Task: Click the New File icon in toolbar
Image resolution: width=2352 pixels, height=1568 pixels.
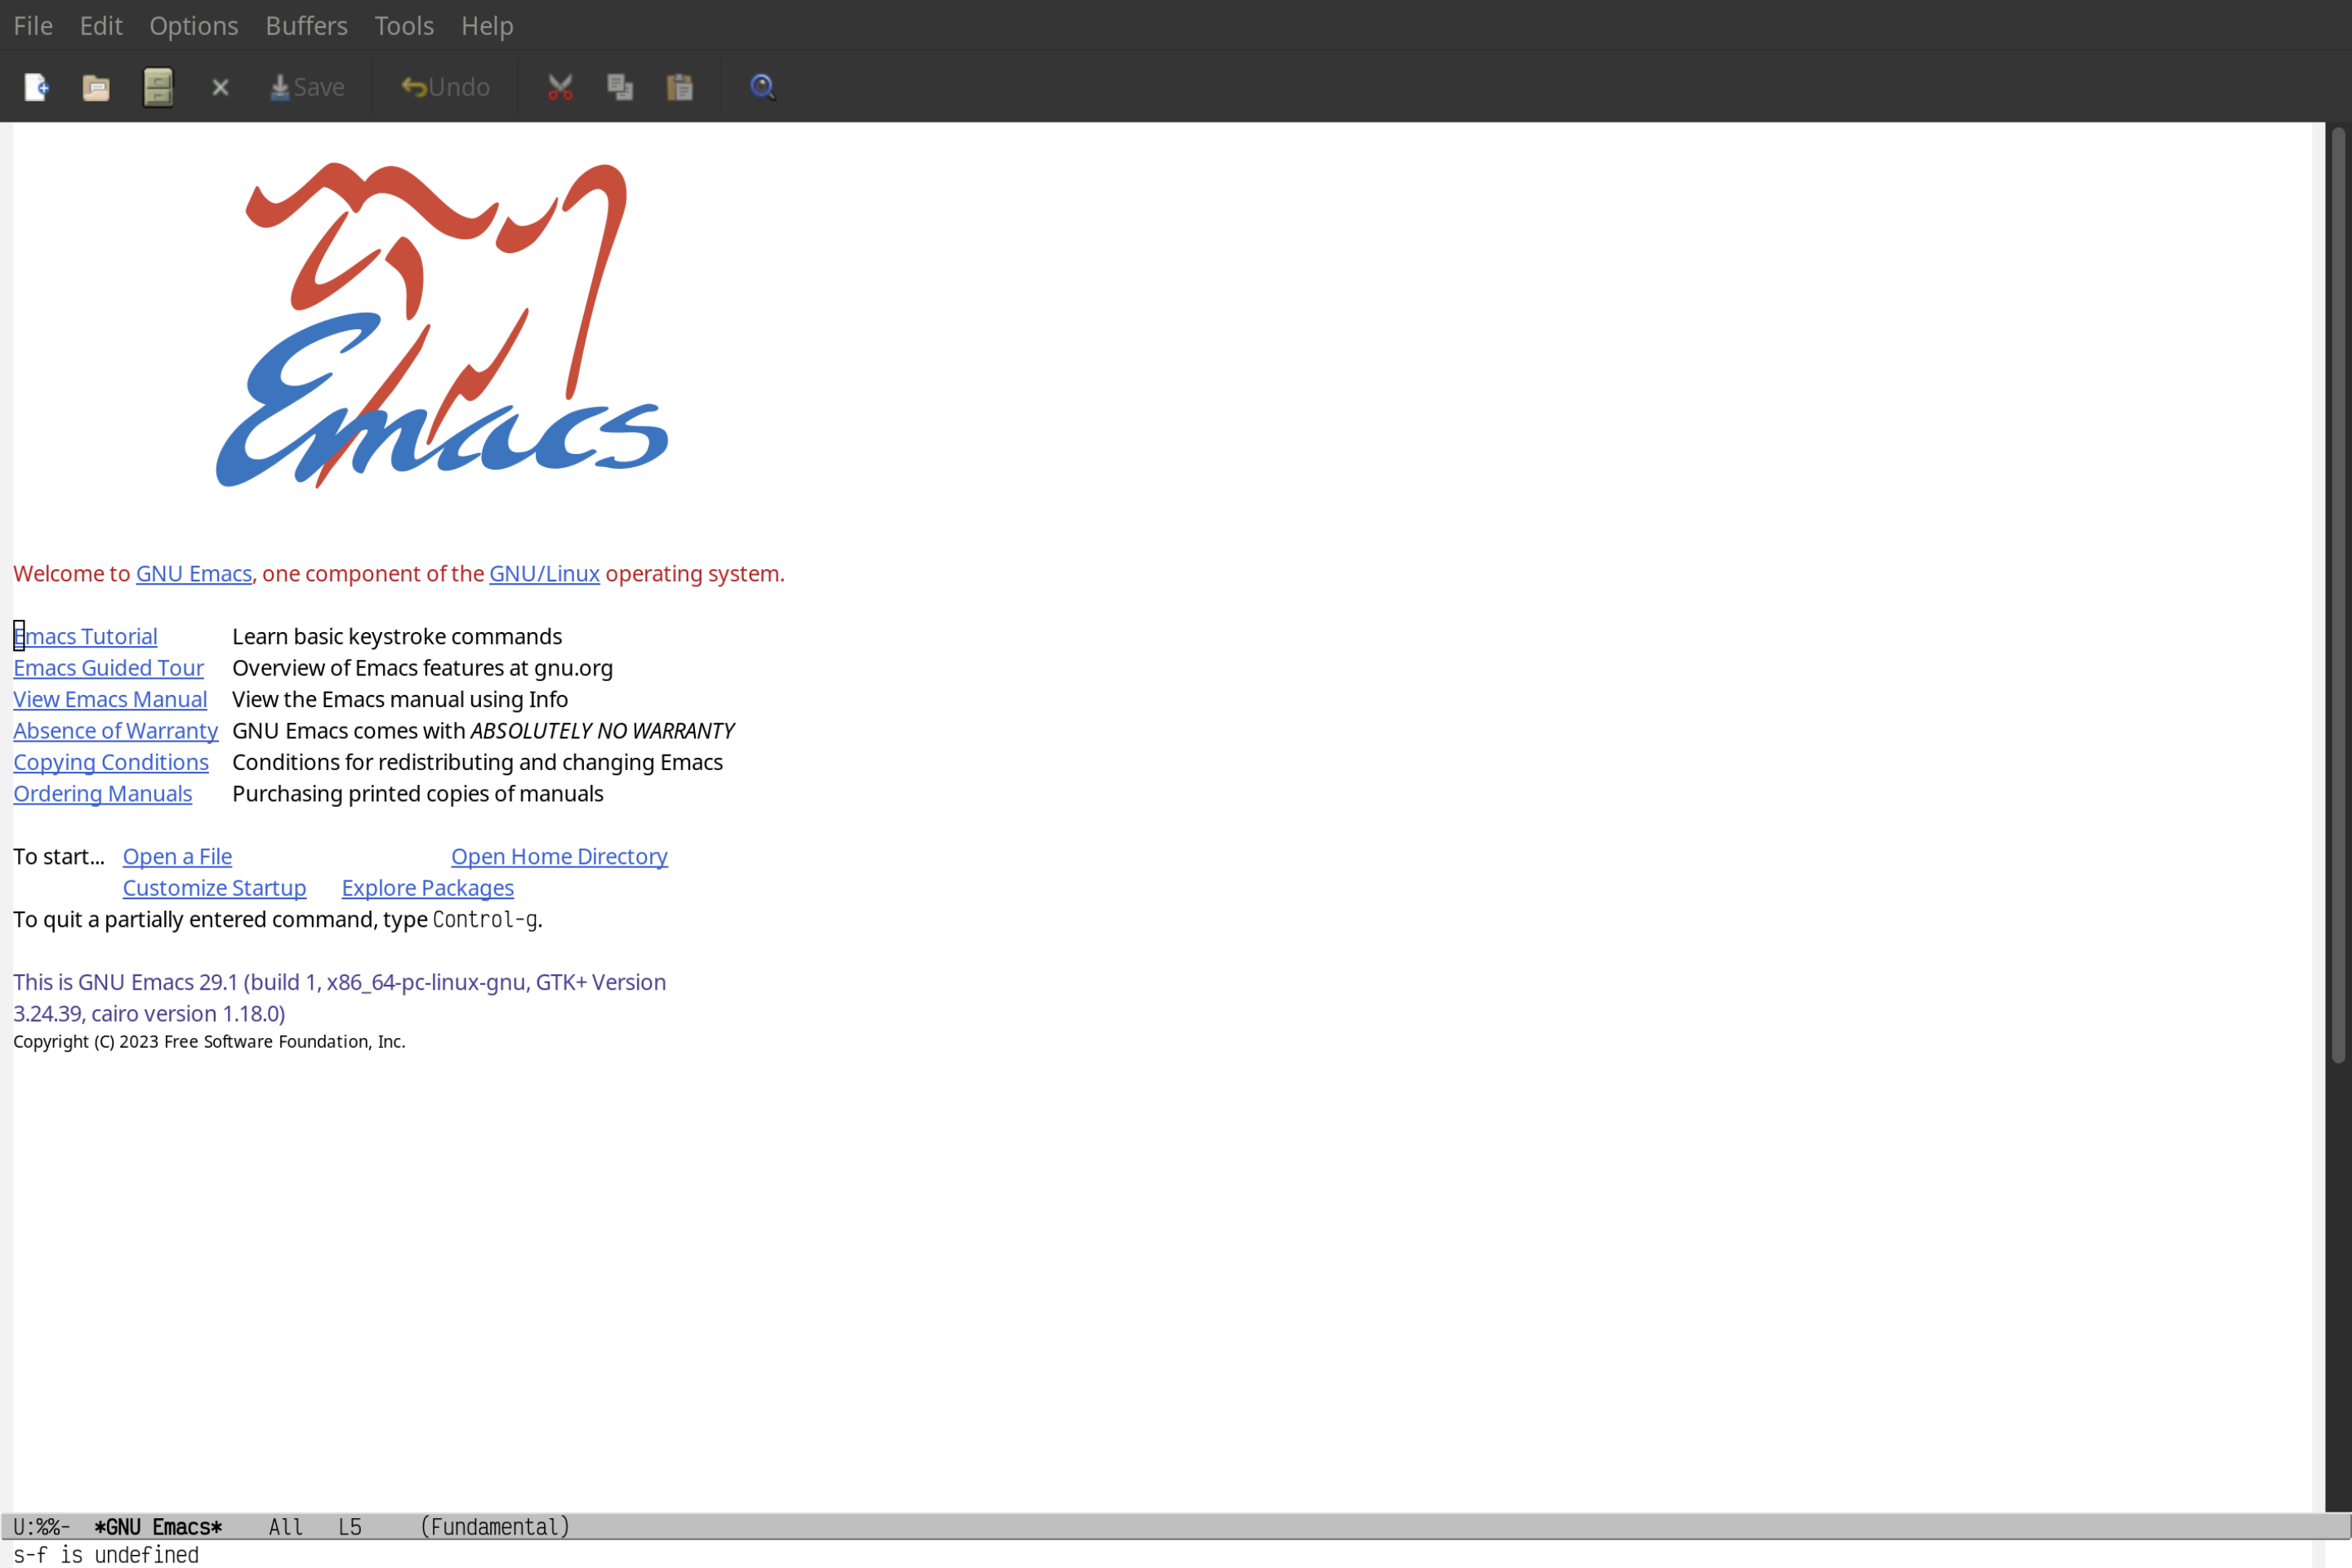Action: coord(35,86)
